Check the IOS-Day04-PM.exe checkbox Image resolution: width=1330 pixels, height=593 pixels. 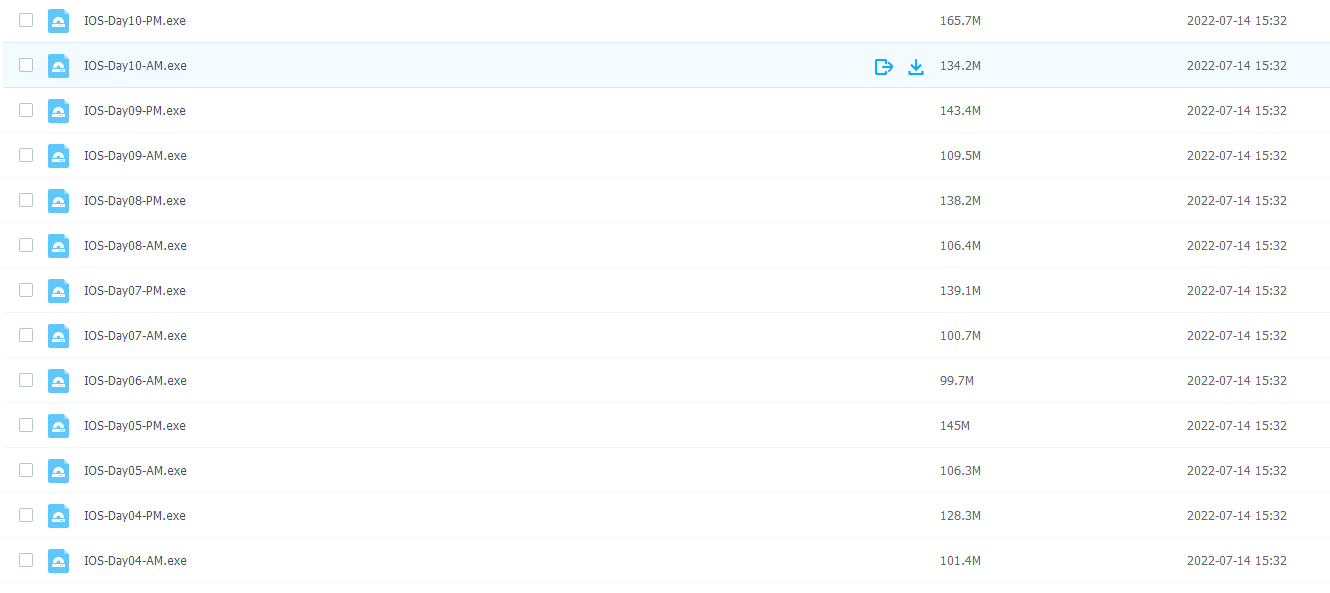pyautogui.click(x=26, y=515)
